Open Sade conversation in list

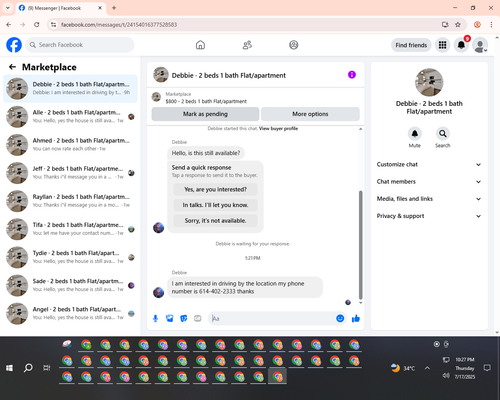tap(70, 285)
